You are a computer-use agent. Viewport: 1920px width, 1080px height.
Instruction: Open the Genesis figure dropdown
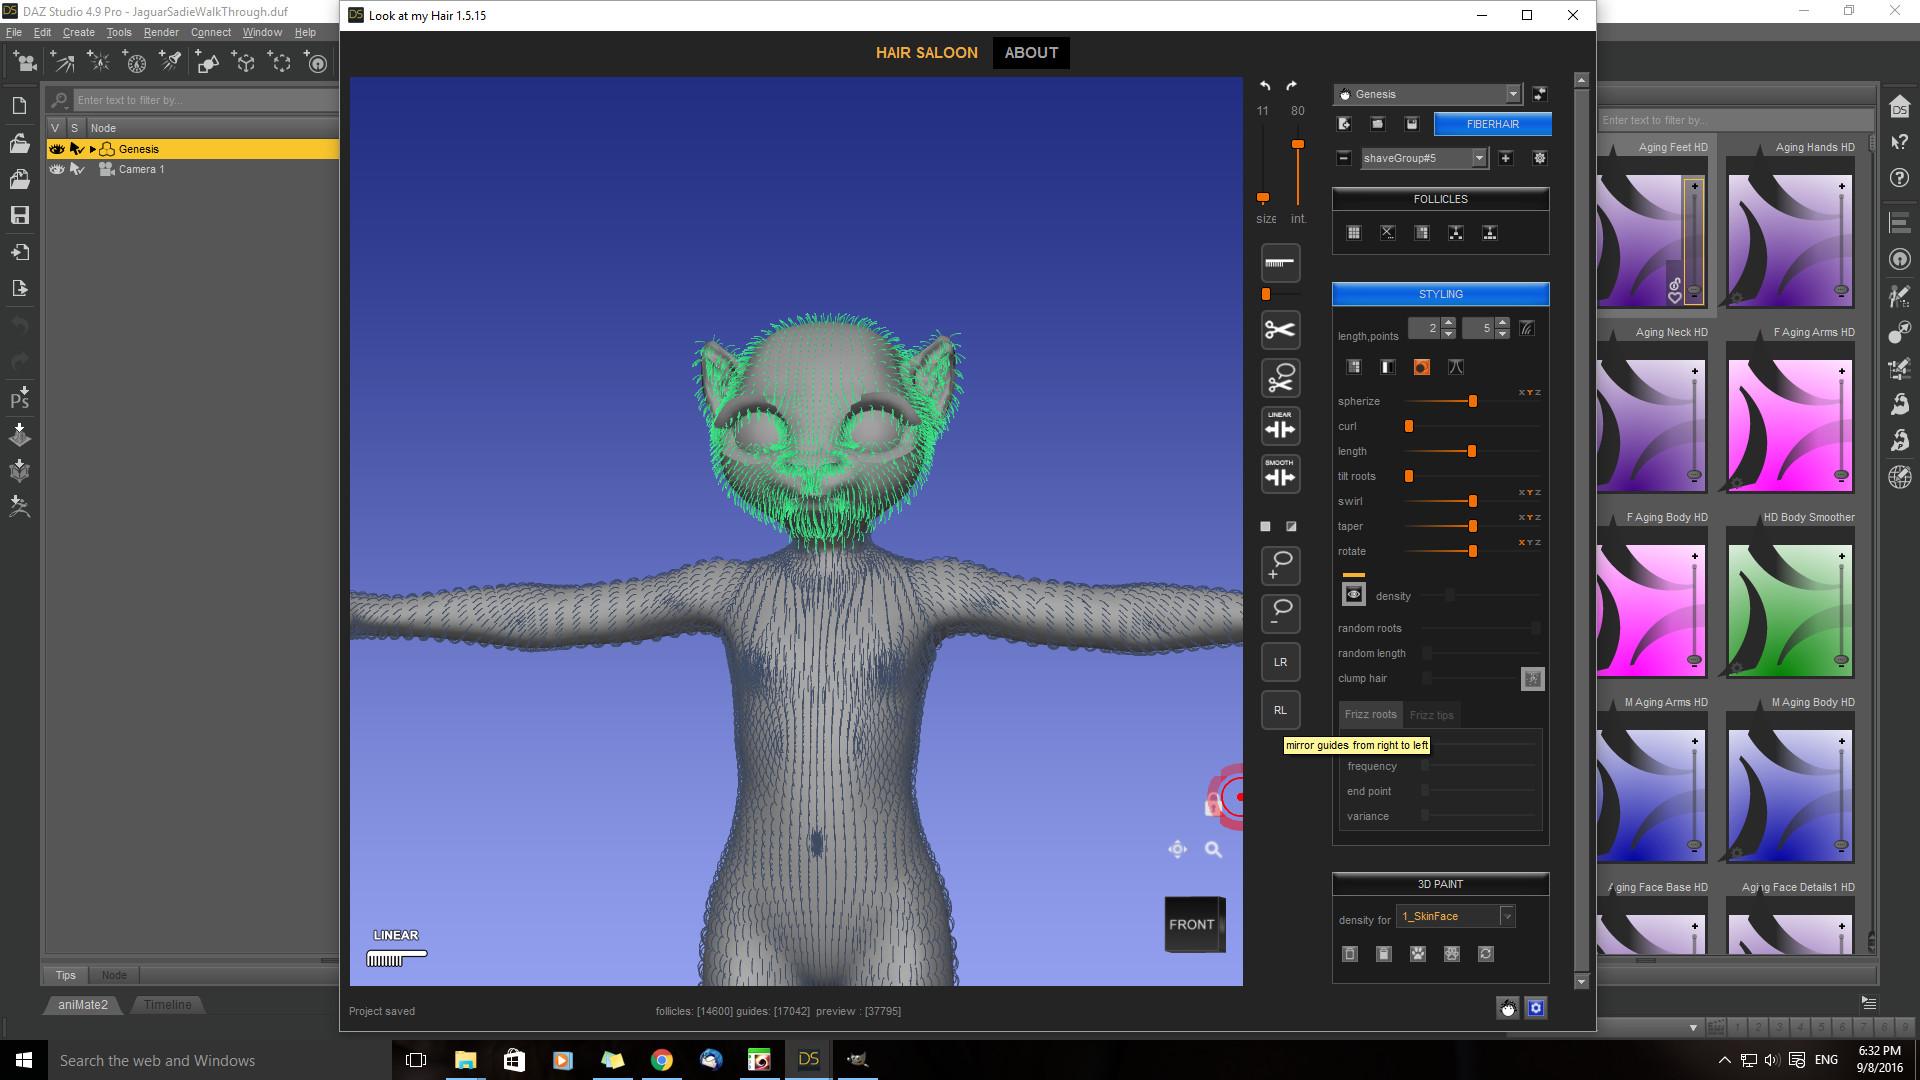pyautogui.click(x=1513, y=94)
